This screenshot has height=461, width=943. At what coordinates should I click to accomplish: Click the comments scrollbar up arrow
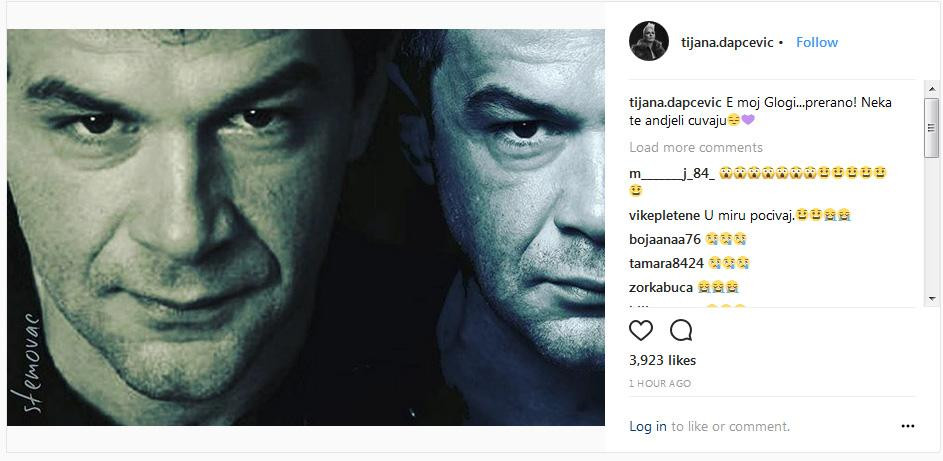coord(931,89)
